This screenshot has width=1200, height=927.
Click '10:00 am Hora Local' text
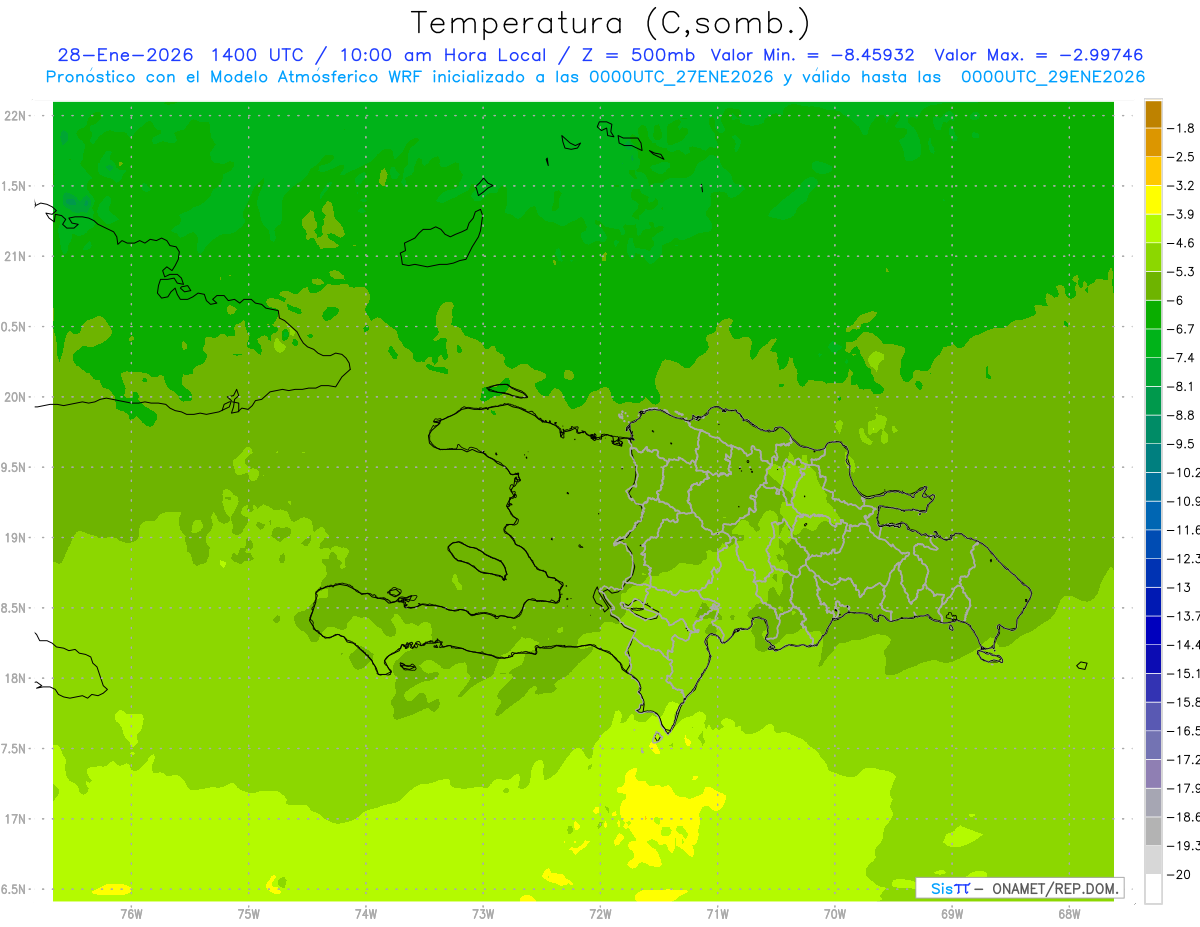(x=442, y=55)
